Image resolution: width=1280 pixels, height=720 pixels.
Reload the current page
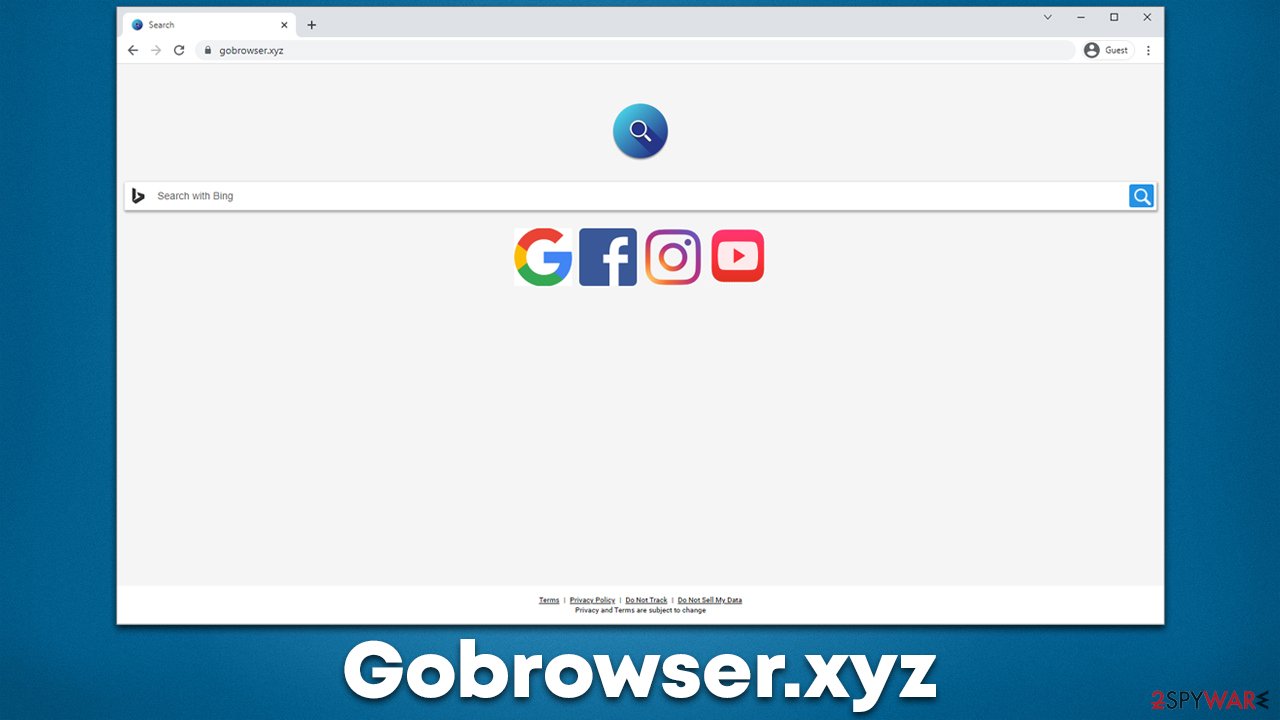tap(179, 50)
